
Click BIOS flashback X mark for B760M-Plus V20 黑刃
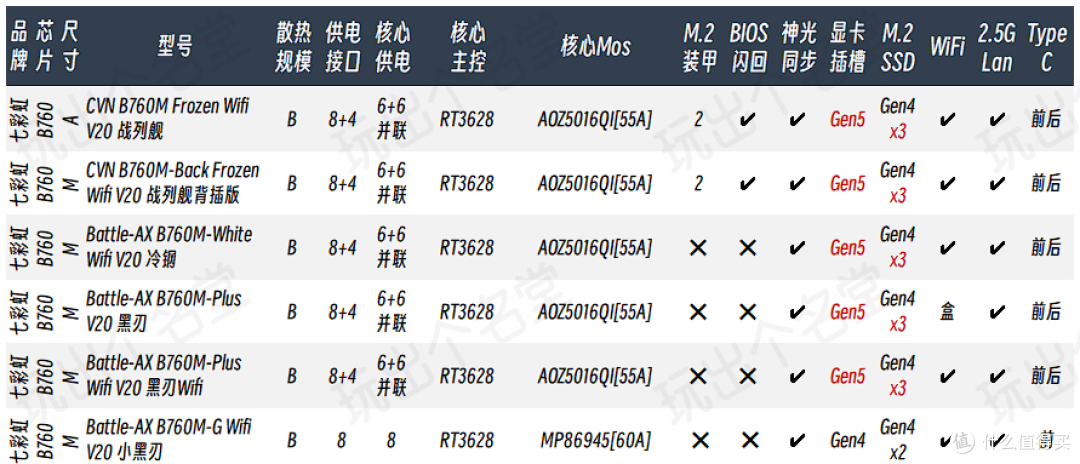click(x=748, y=313)
